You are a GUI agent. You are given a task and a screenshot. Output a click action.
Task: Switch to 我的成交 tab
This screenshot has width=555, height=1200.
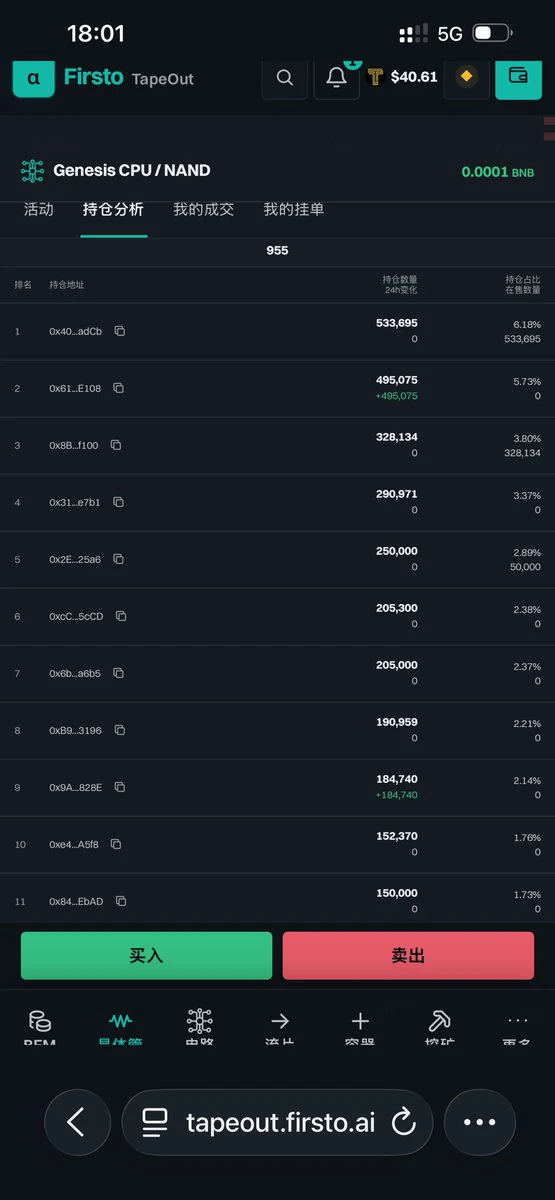[203, 209]
